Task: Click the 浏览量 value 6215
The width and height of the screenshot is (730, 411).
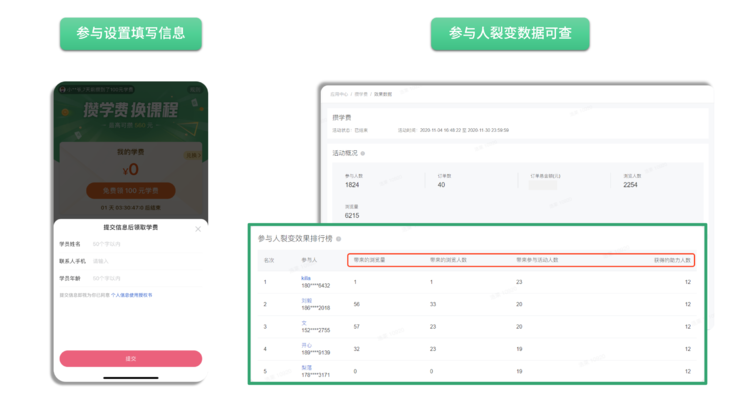Action: (x=352, y=216)
